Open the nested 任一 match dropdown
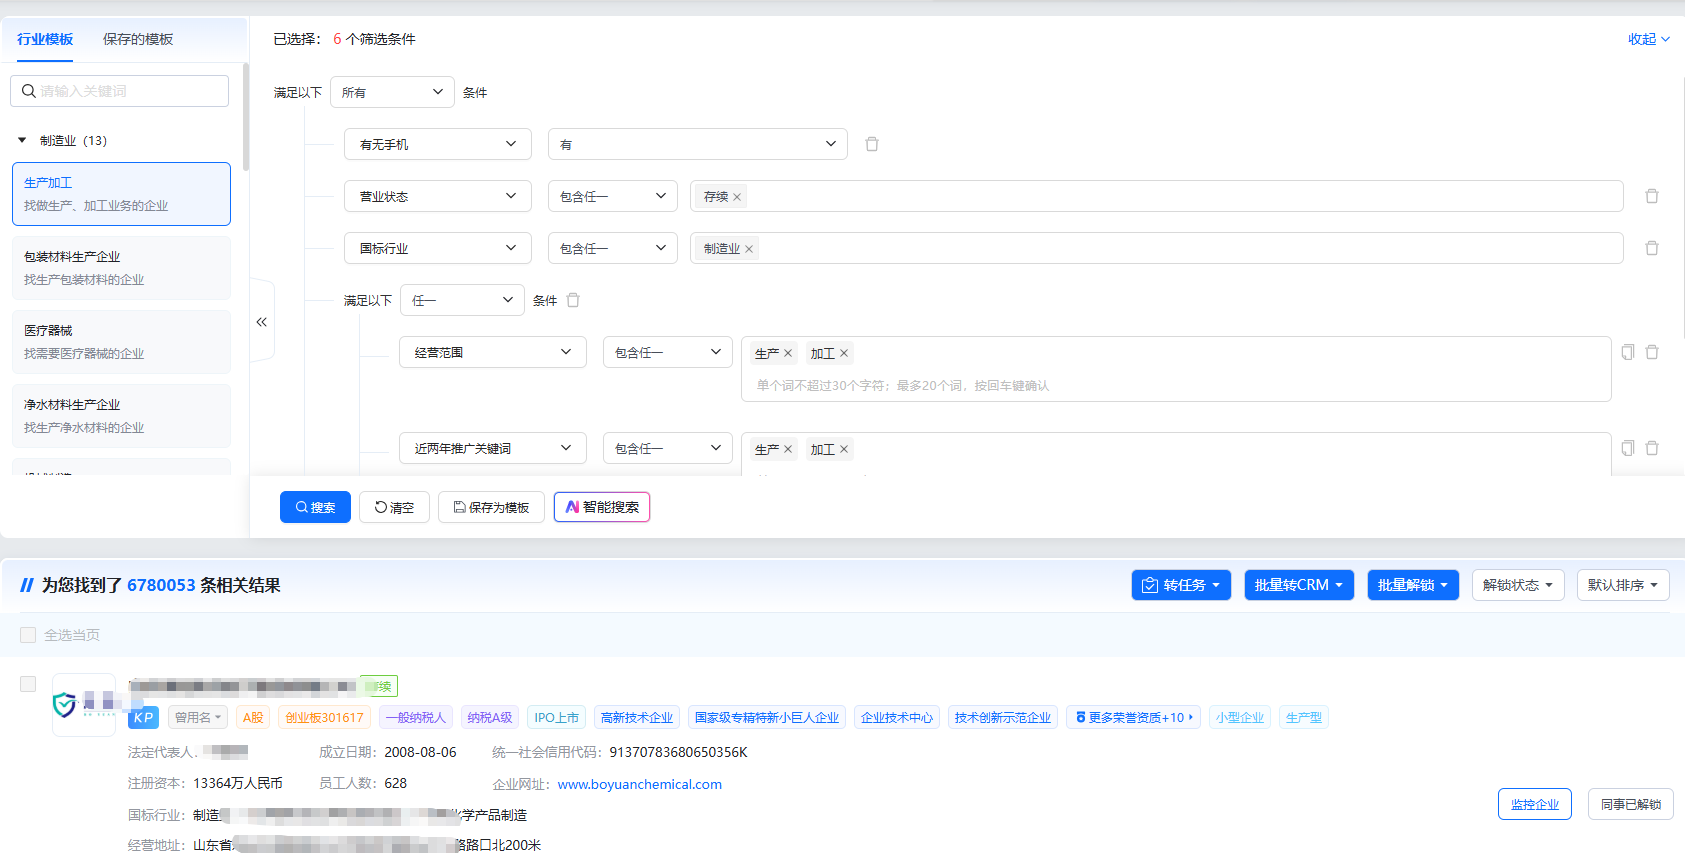 coord(462,300)
